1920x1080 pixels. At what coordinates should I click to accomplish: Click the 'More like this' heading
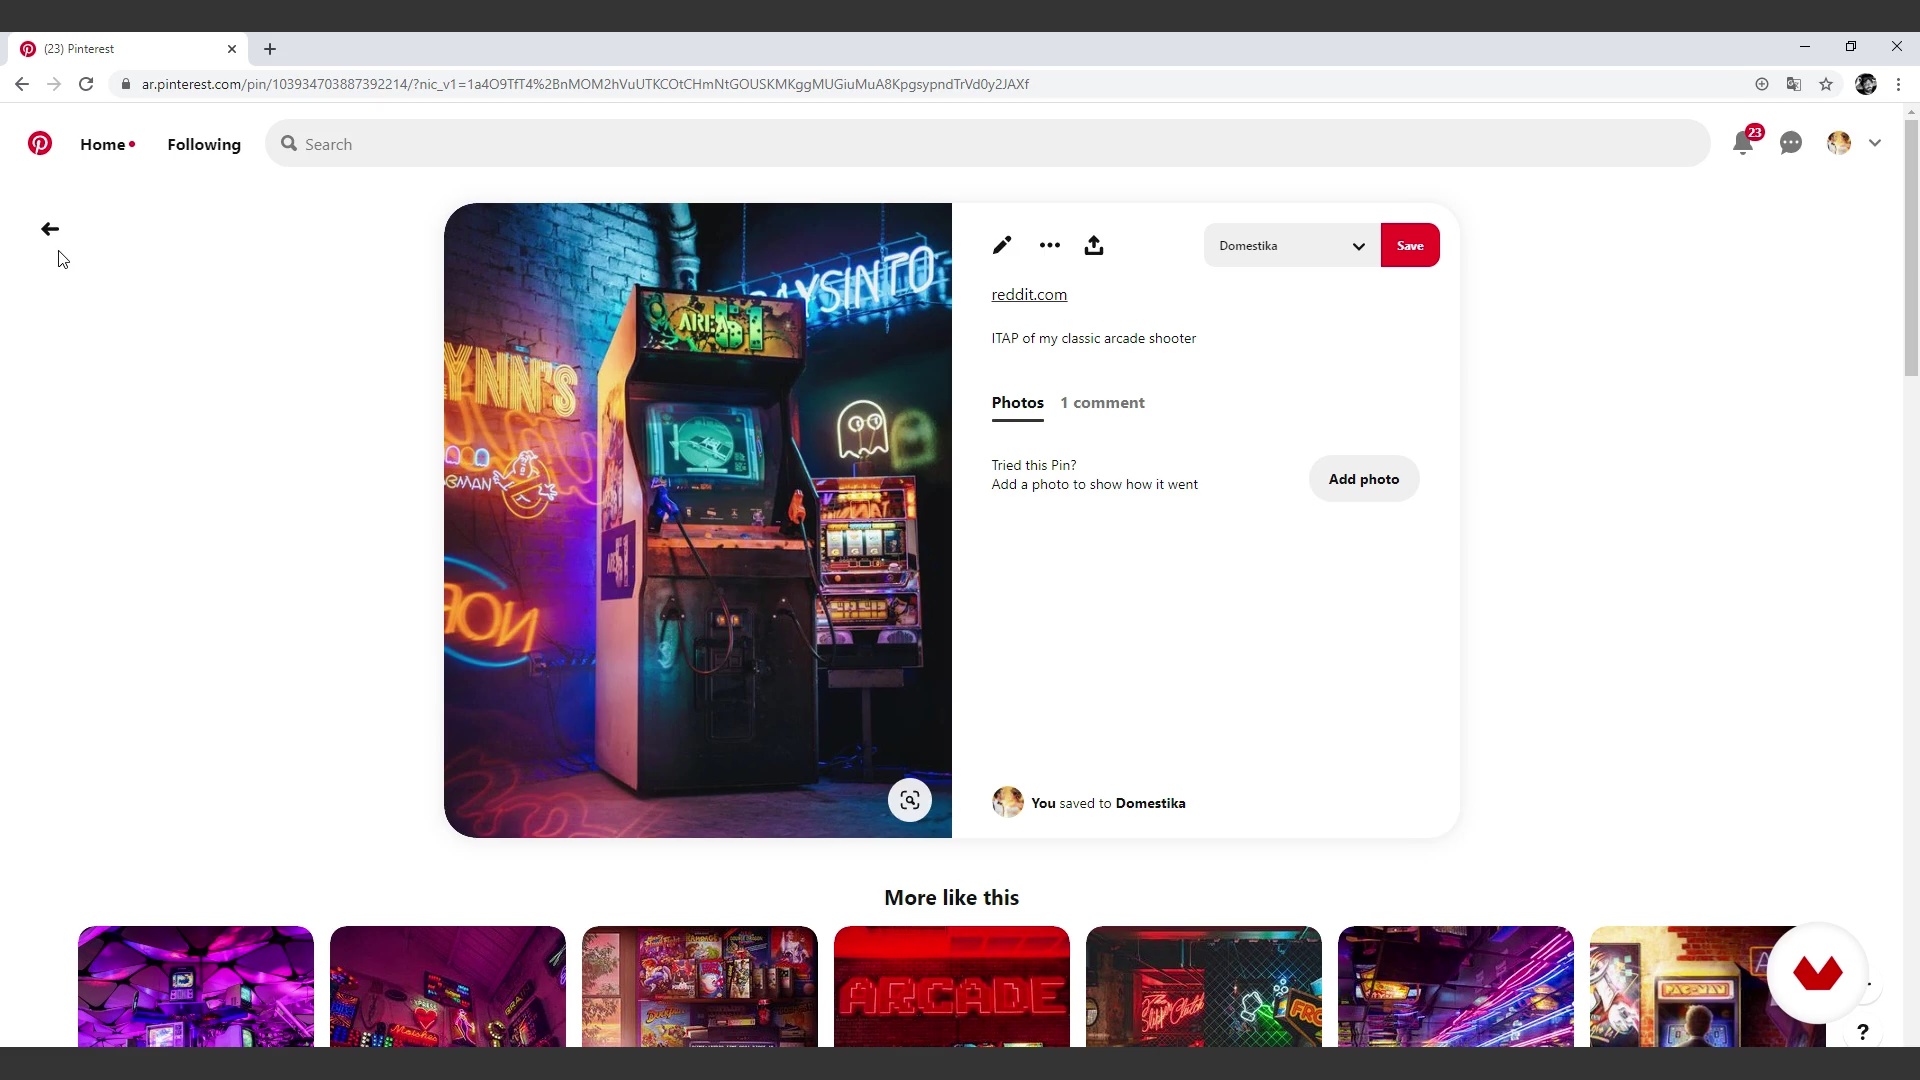(951, 897)
